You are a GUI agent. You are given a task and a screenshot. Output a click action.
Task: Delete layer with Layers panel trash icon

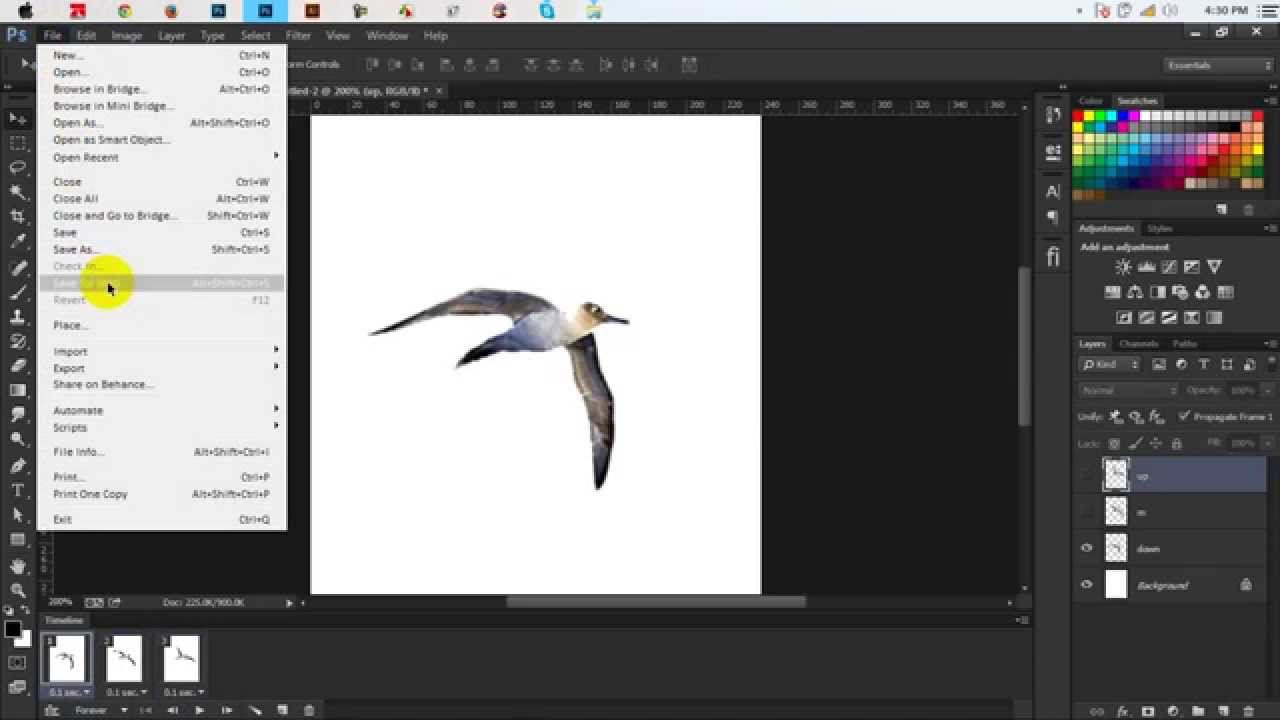[1250, 712]
